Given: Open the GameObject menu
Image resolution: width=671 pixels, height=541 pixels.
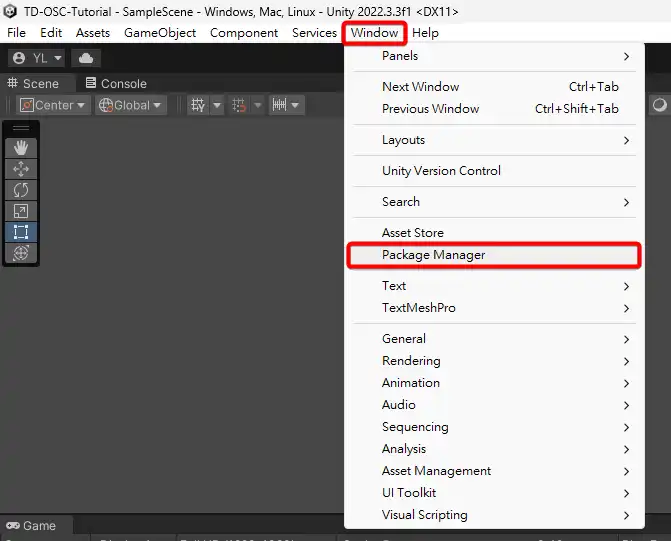Looking at the screenshot, I should (160, 33).
